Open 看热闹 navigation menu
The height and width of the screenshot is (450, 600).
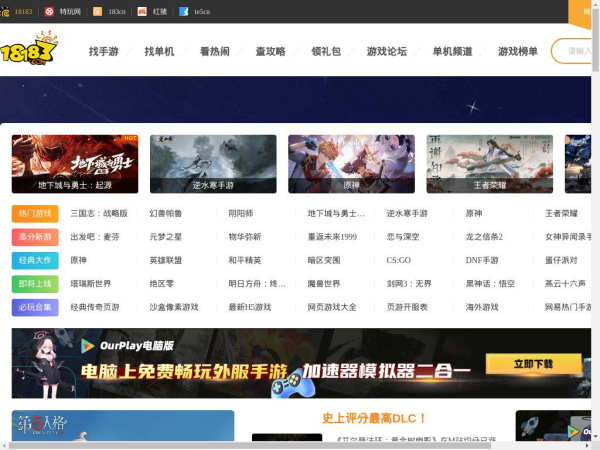pos(215,51)
